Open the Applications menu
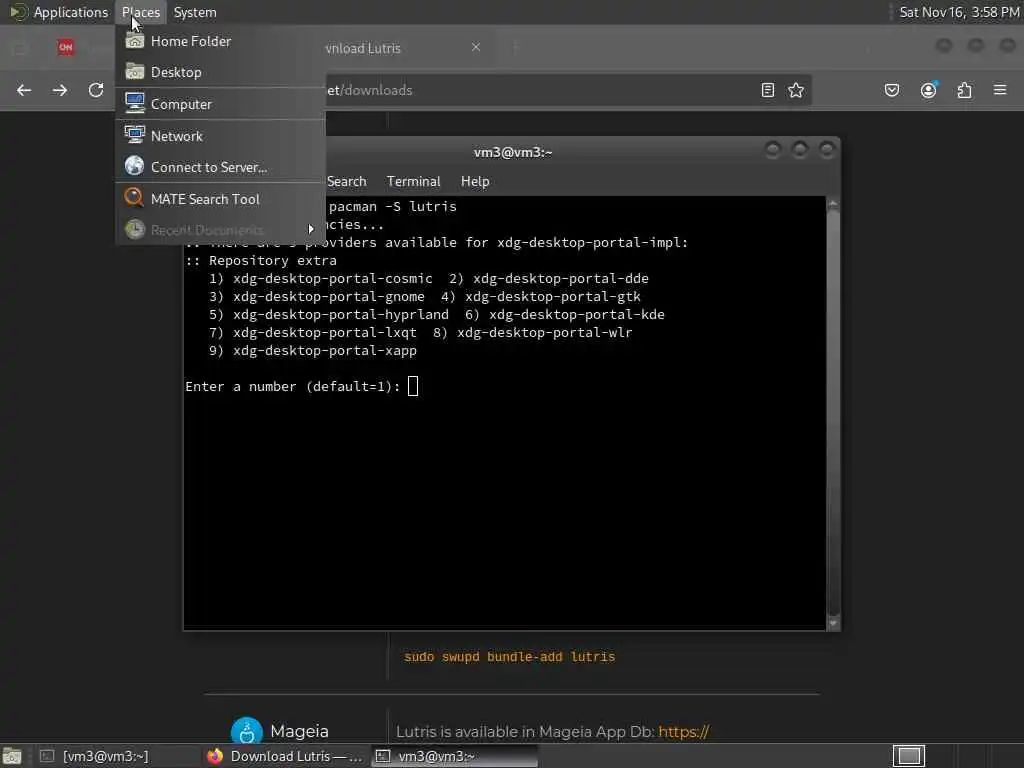Viewport: 1024px width, 768px height. point(71,12)
